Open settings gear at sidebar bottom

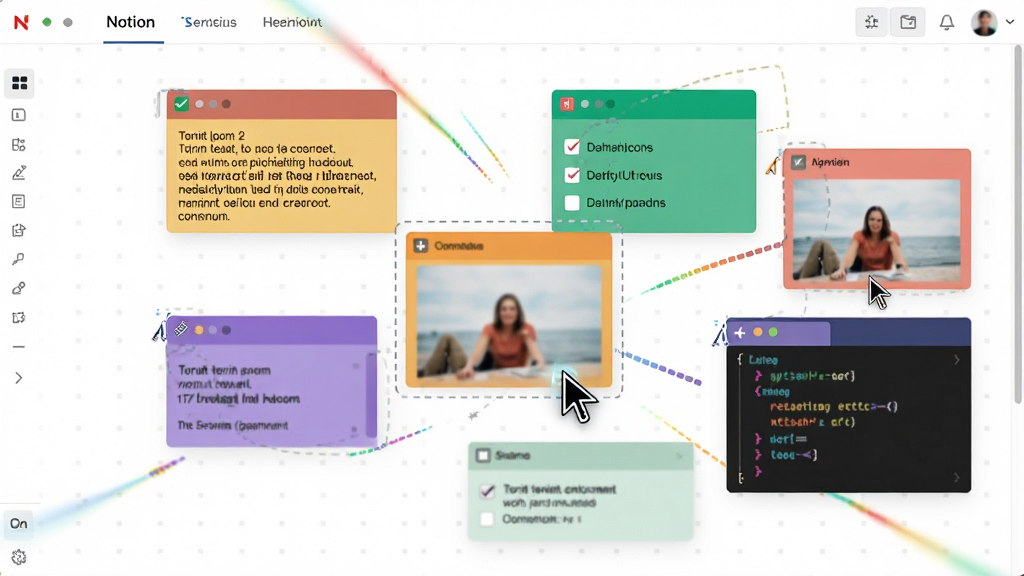18,557
